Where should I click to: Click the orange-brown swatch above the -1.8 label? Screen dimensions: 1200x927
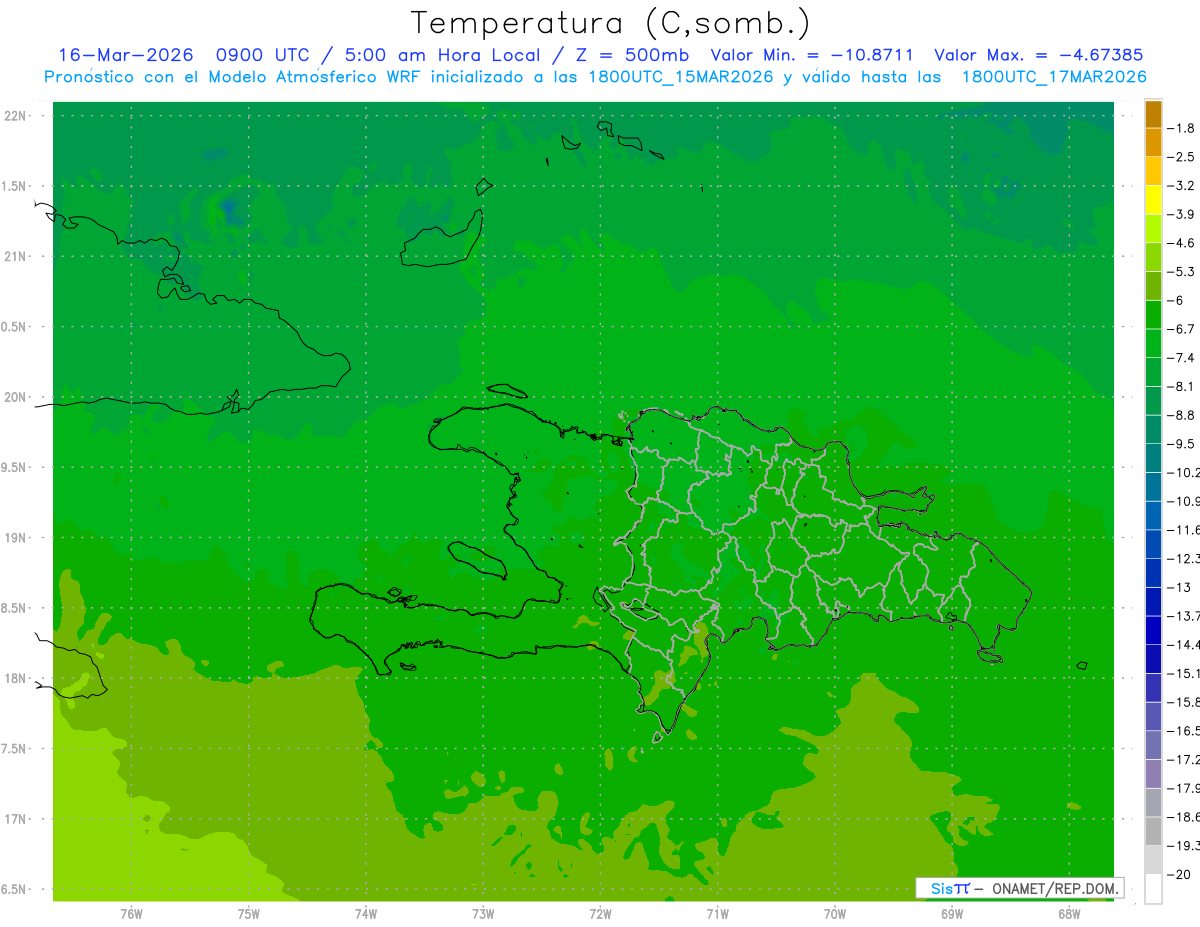click(1153, 114)
